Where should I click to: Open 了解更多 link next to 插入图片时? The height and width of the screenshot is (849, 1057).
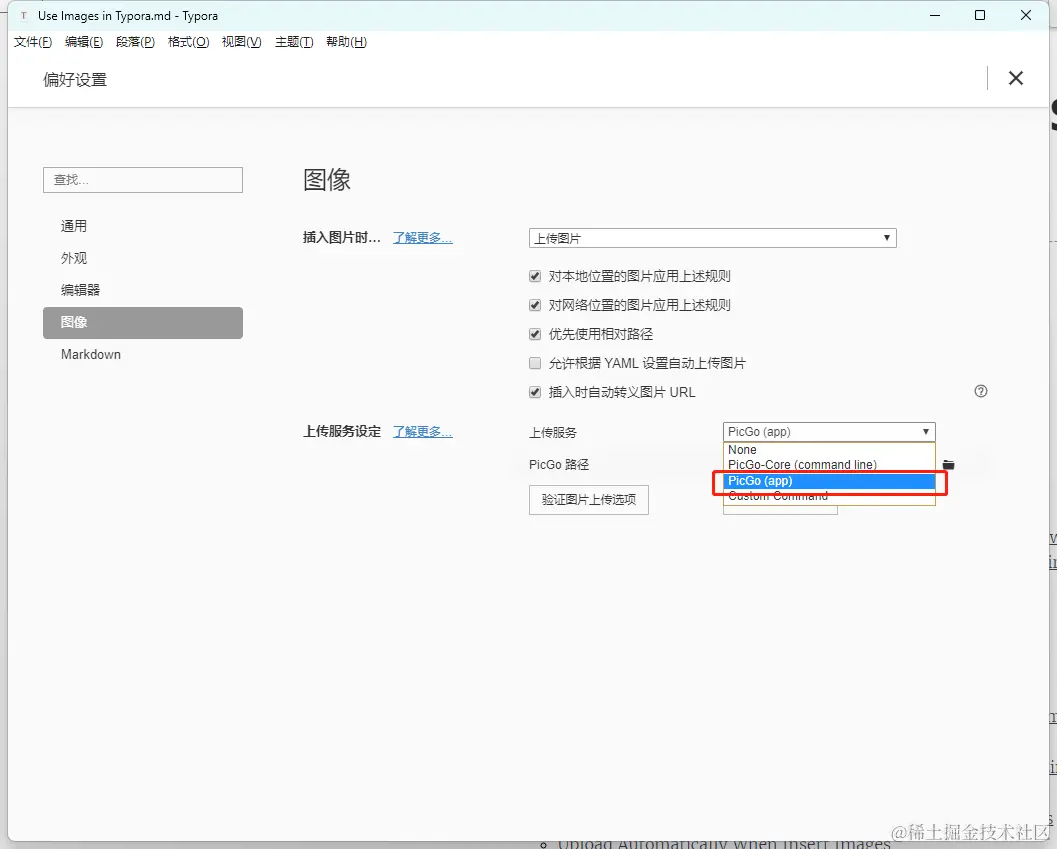pyautogui.click(x=423, y=237)
